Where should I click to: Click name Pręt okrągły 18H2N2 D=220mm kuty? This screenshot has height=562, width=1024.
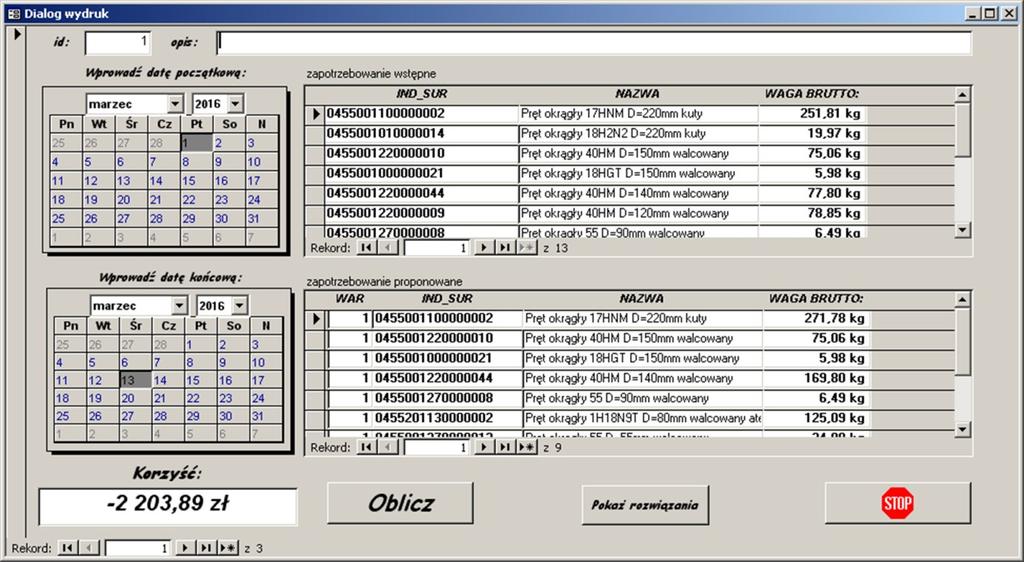click(x=638, y=133)
